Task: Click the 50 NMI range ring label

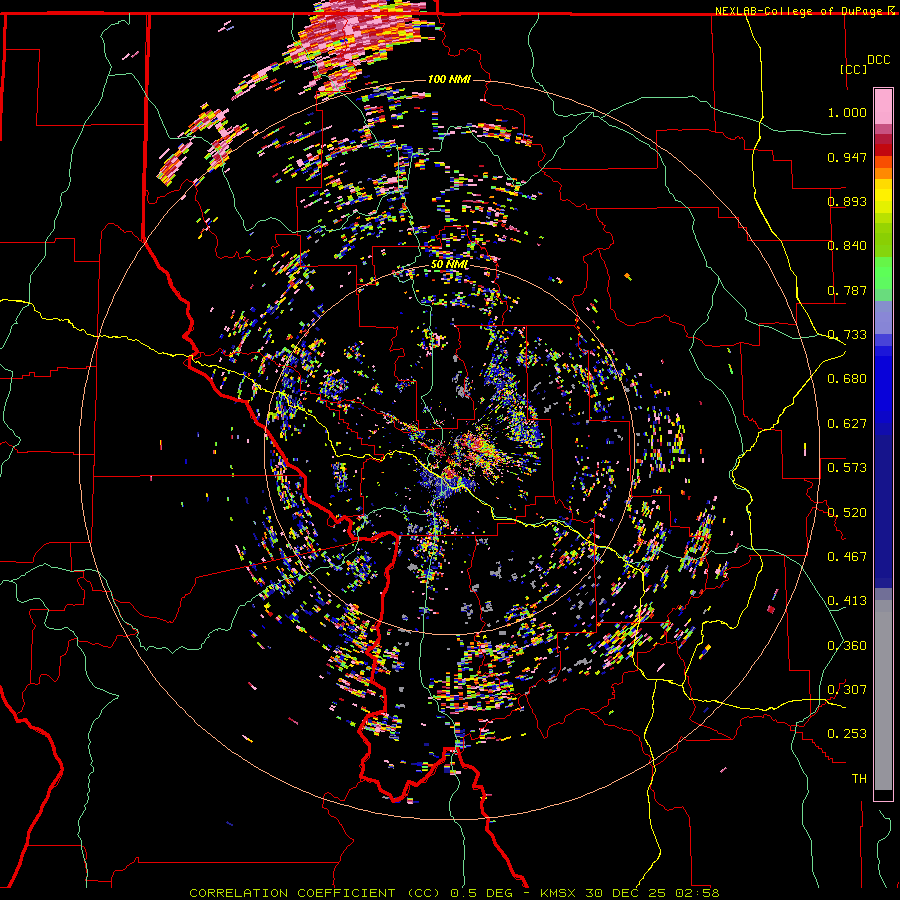Action: (449, 265)
